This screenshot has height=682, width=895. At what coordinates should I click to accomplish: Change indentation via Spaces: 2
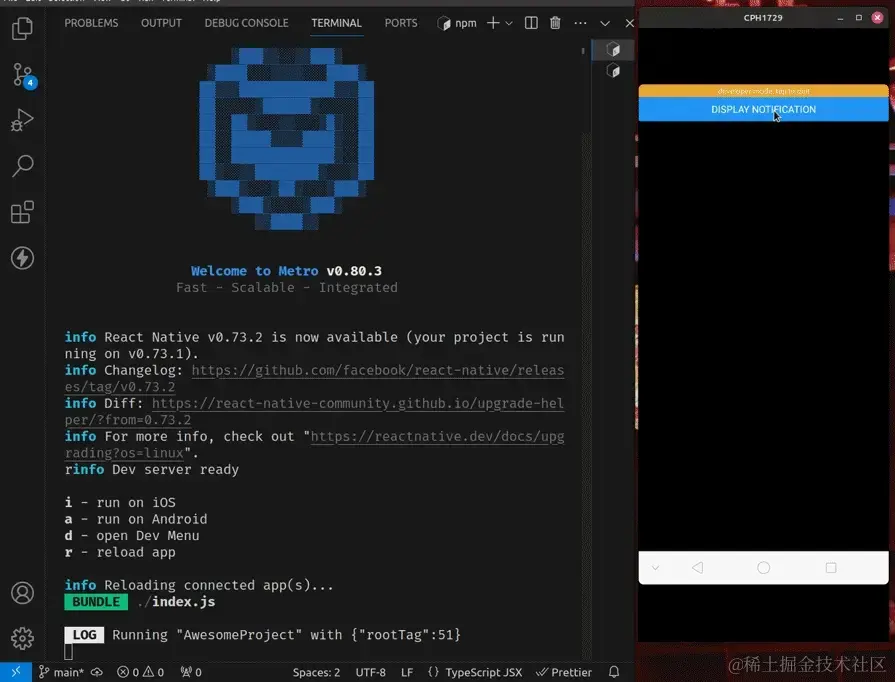click(x=316, y=672)
